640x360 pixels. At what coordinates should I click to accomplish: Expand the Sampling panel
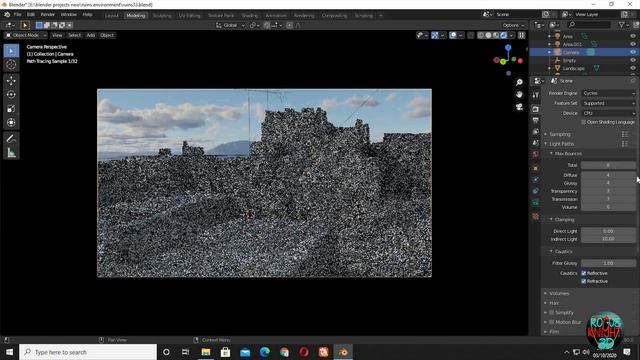[x=559, y=134]
